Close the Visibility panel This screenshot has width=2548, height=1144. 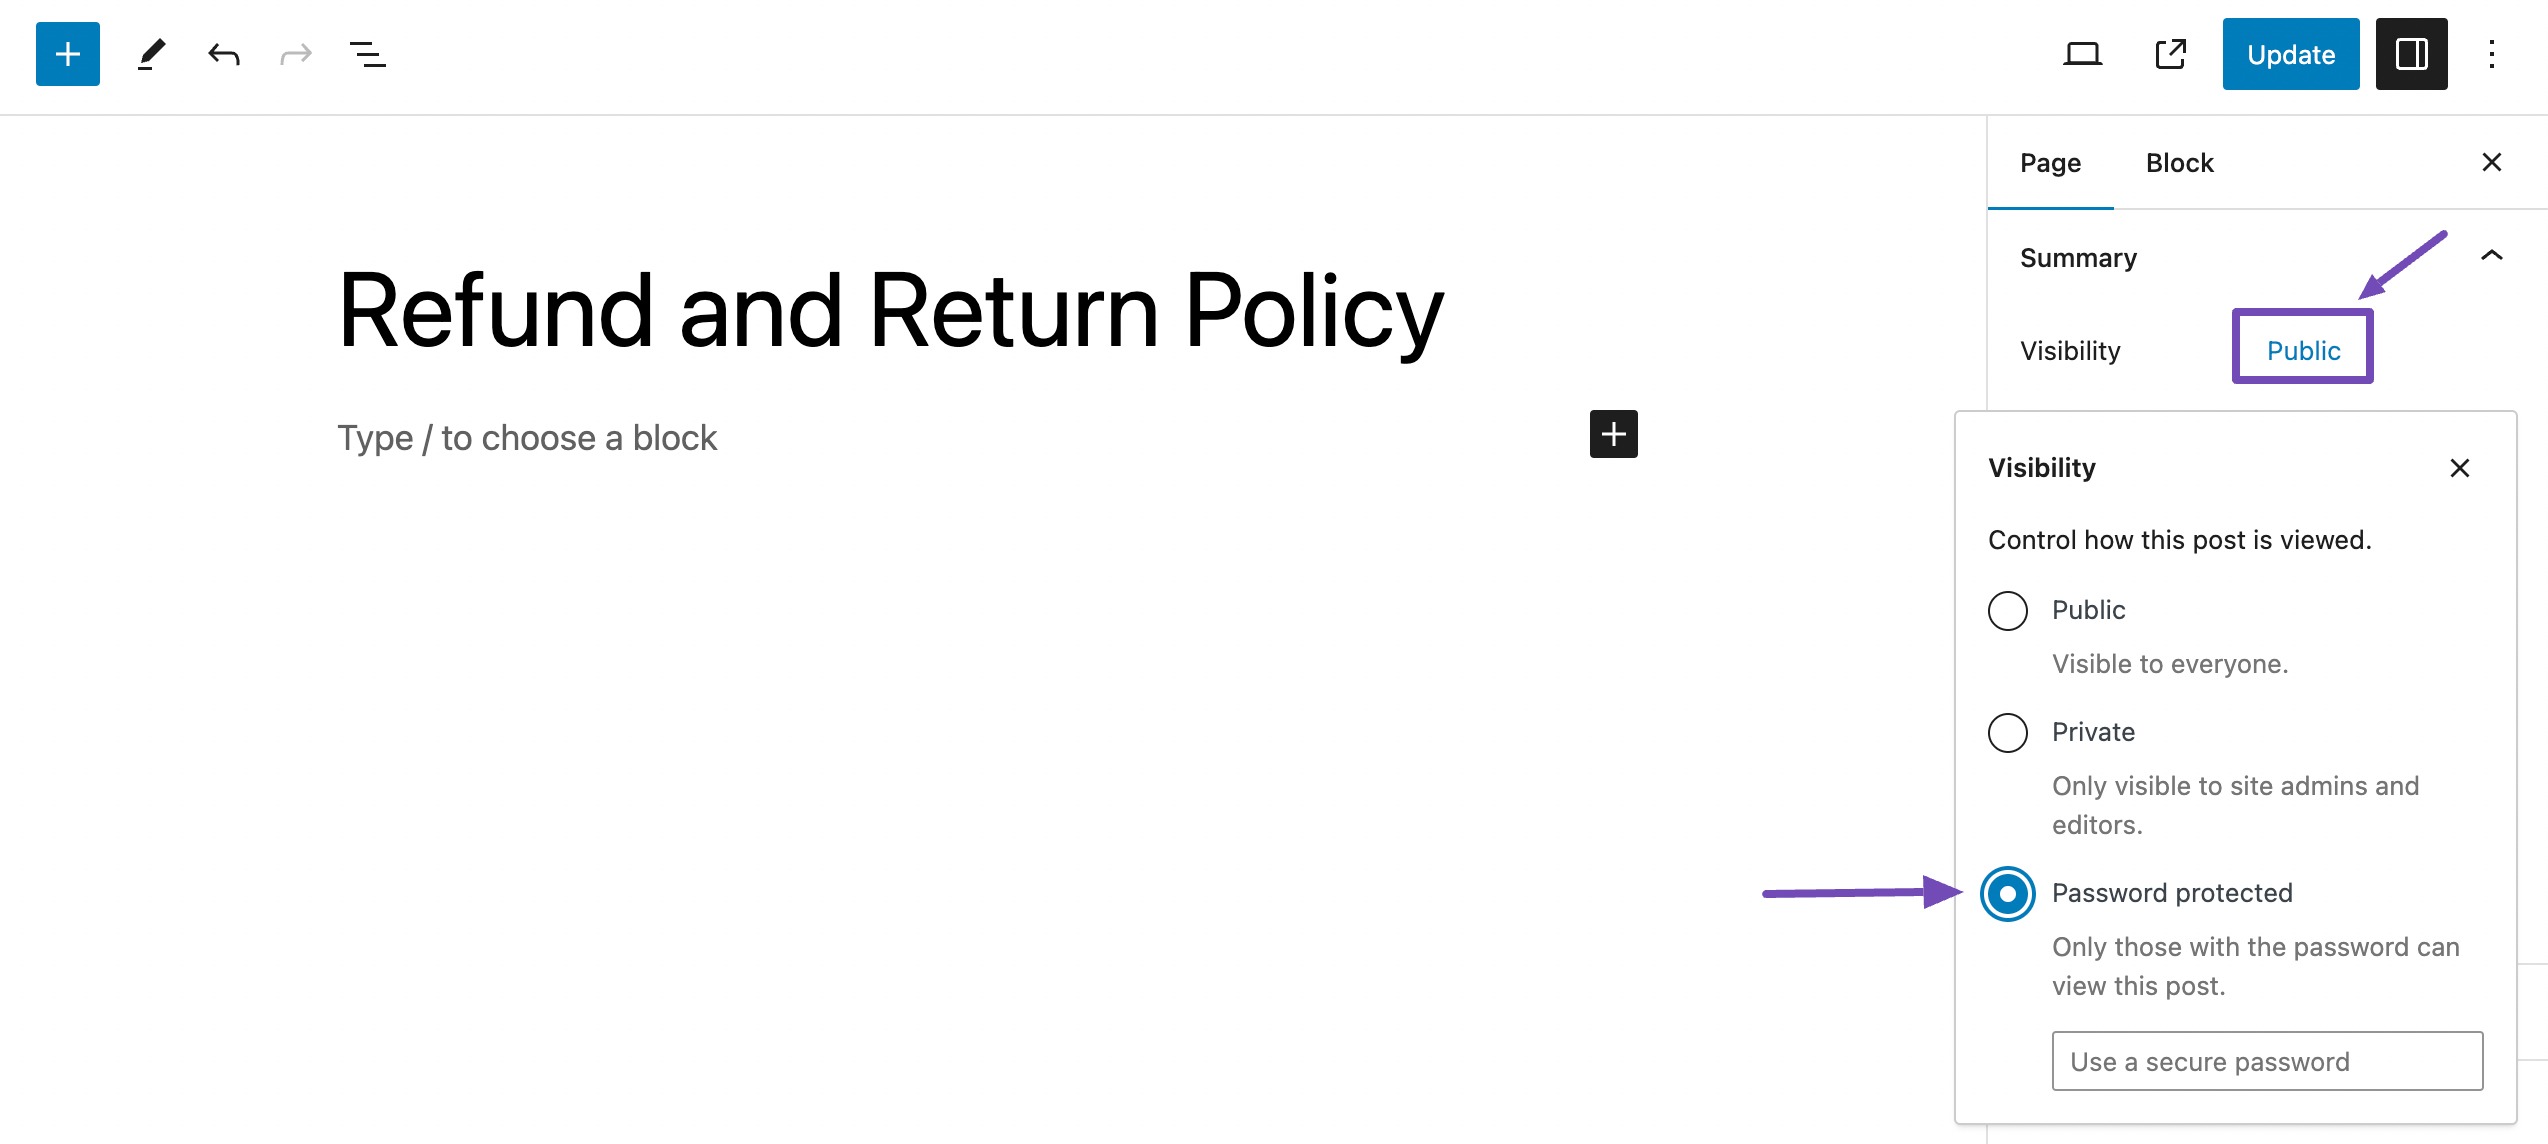pyautogui.click(x=2462, y=468)
